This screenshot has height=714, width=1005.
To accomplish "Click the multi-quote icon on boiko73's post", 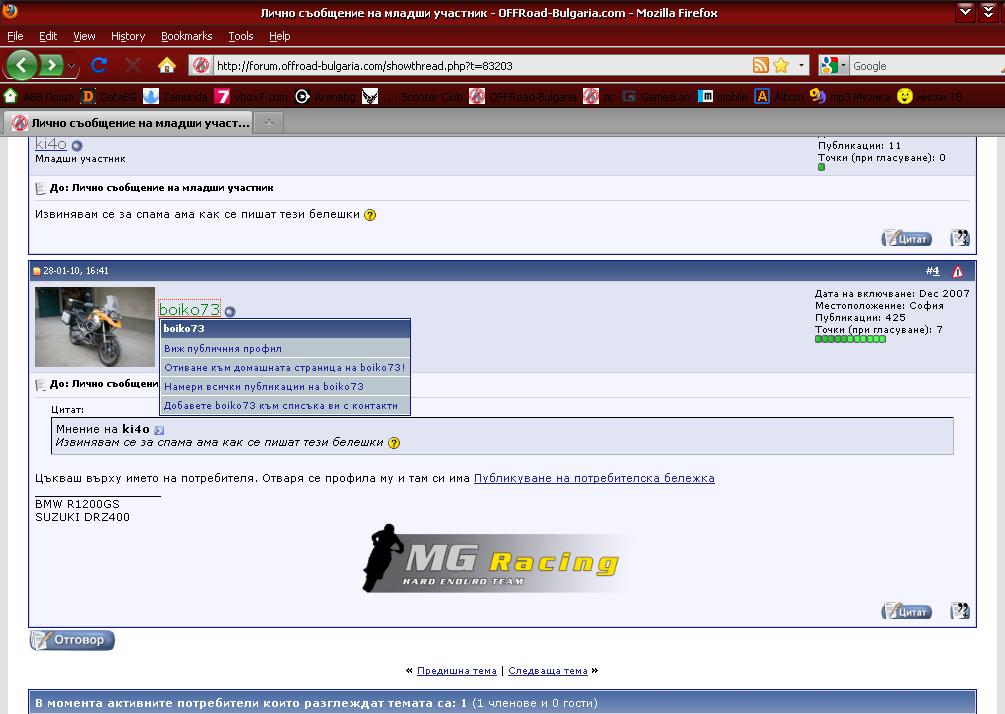I will pyautogui.click(x=959, y=611).
